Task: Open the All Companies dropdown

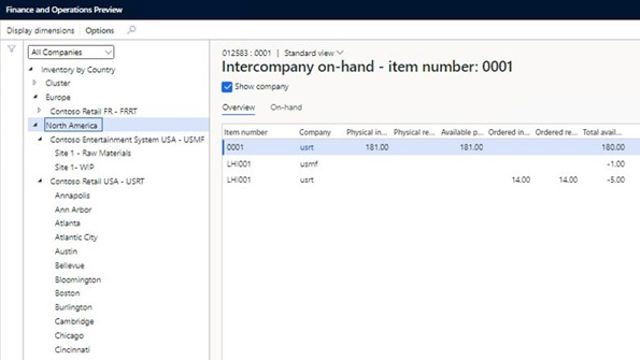Action: 71,52
